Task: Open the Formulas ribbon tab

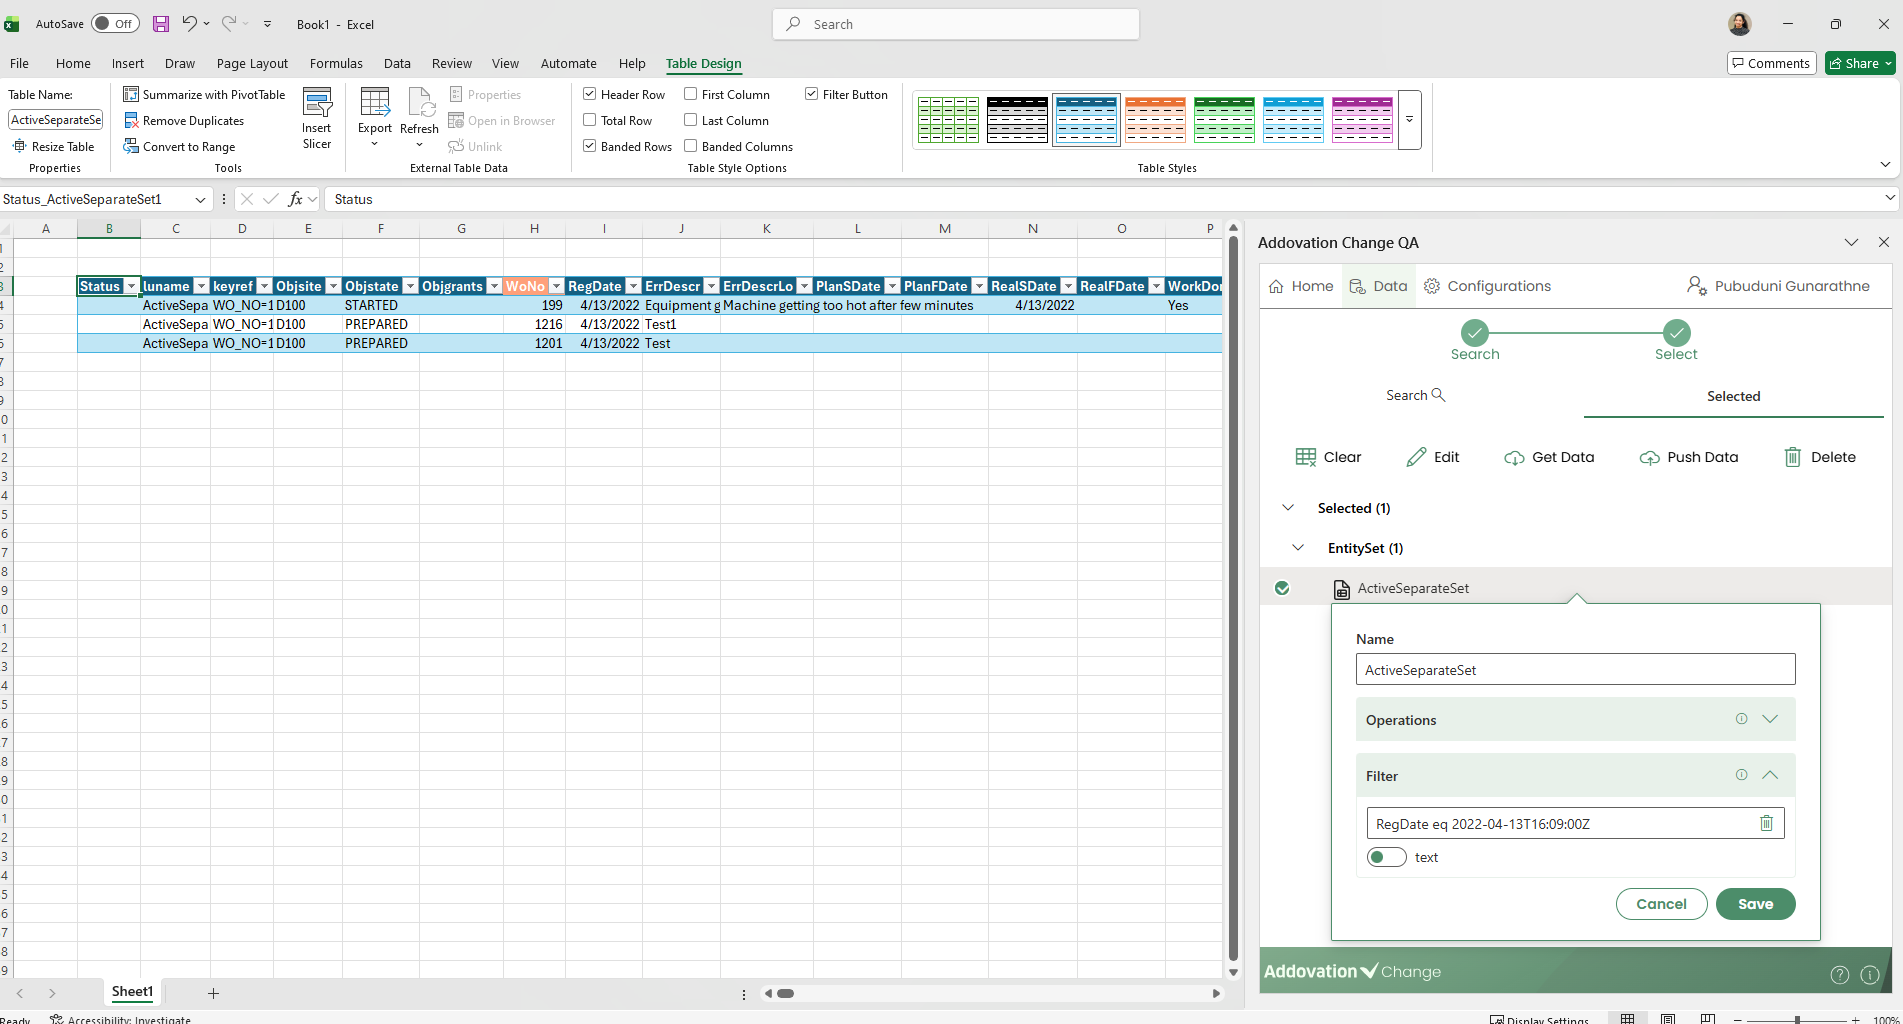Action: click(336, 63)
